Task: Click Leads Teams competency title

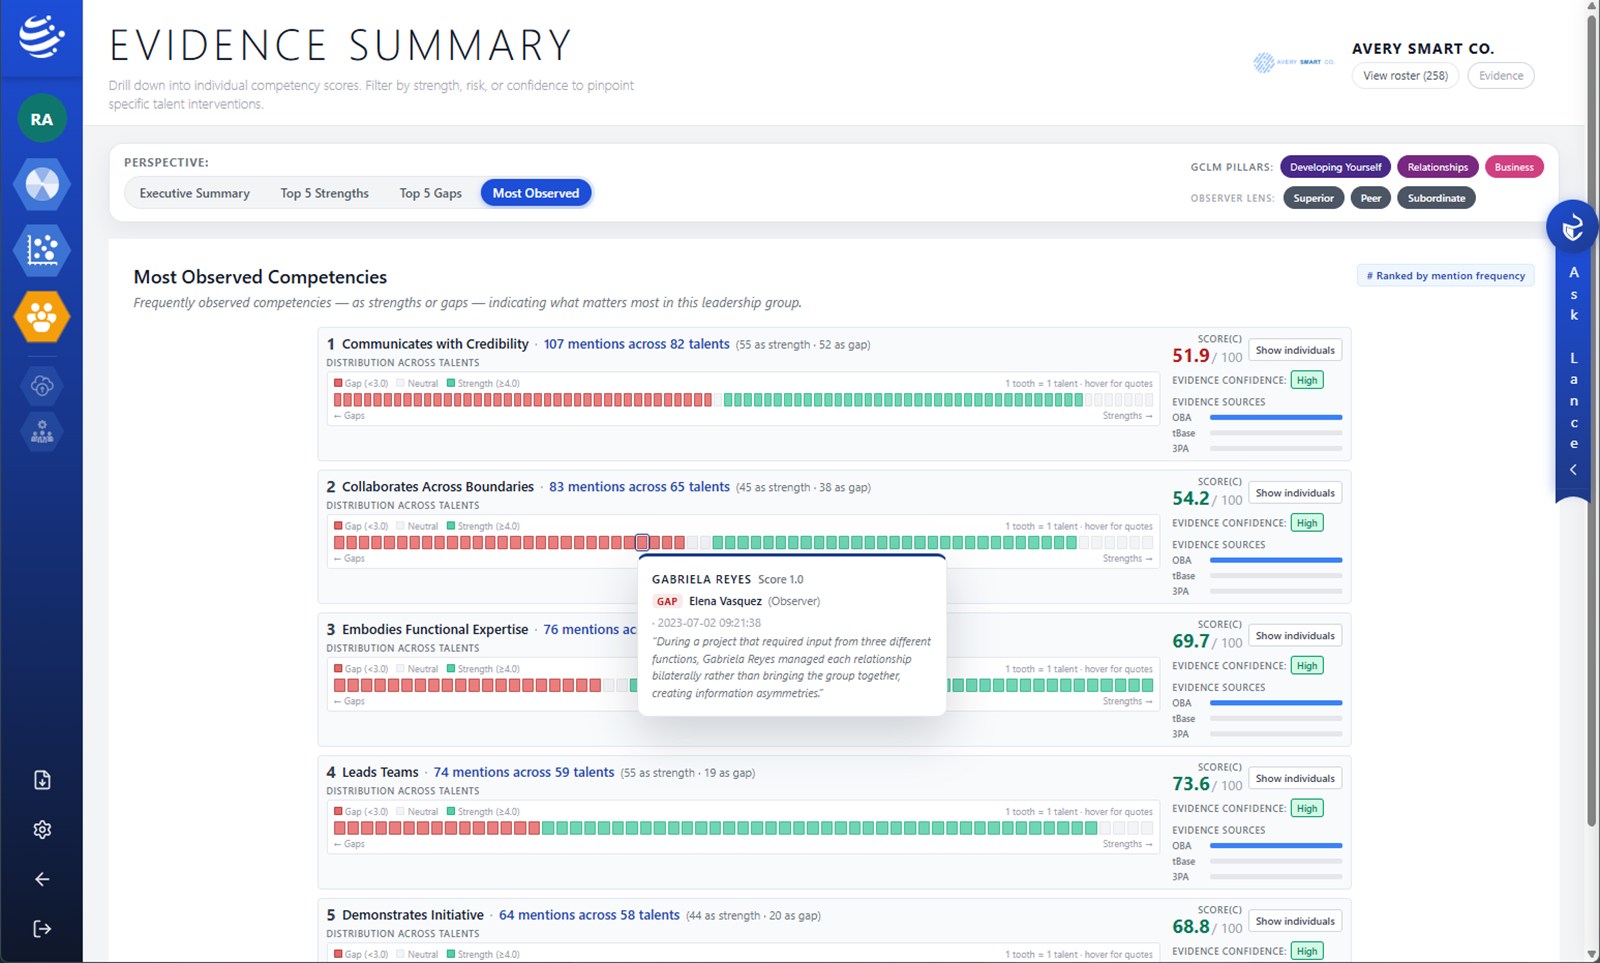Action: coord(380,772)
